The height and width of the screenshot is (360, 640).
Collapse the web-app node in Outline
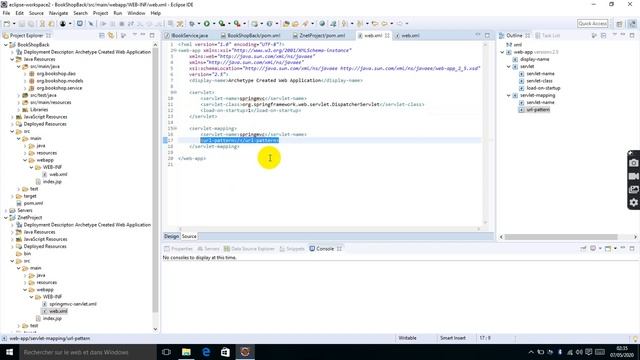pyautogui.click(x=502, y=52)
